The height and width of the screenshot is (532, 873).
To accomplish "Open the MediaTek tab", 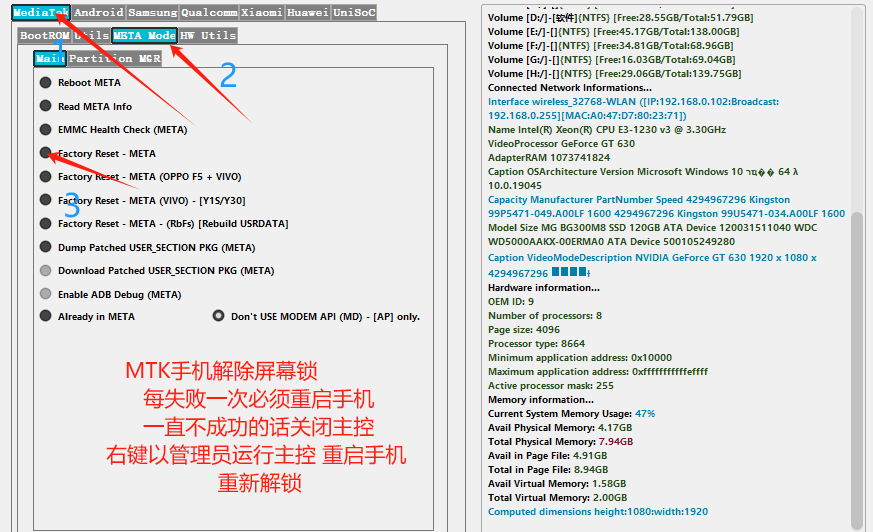I will 41,12.
